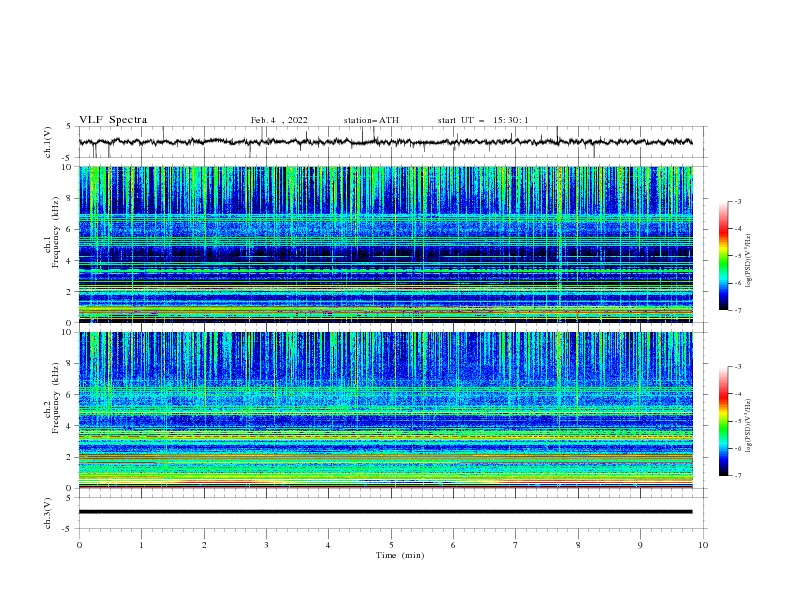Click the "ch.3(V)" axis label
This screenshot has width=792, height=612.
[48, 513]
